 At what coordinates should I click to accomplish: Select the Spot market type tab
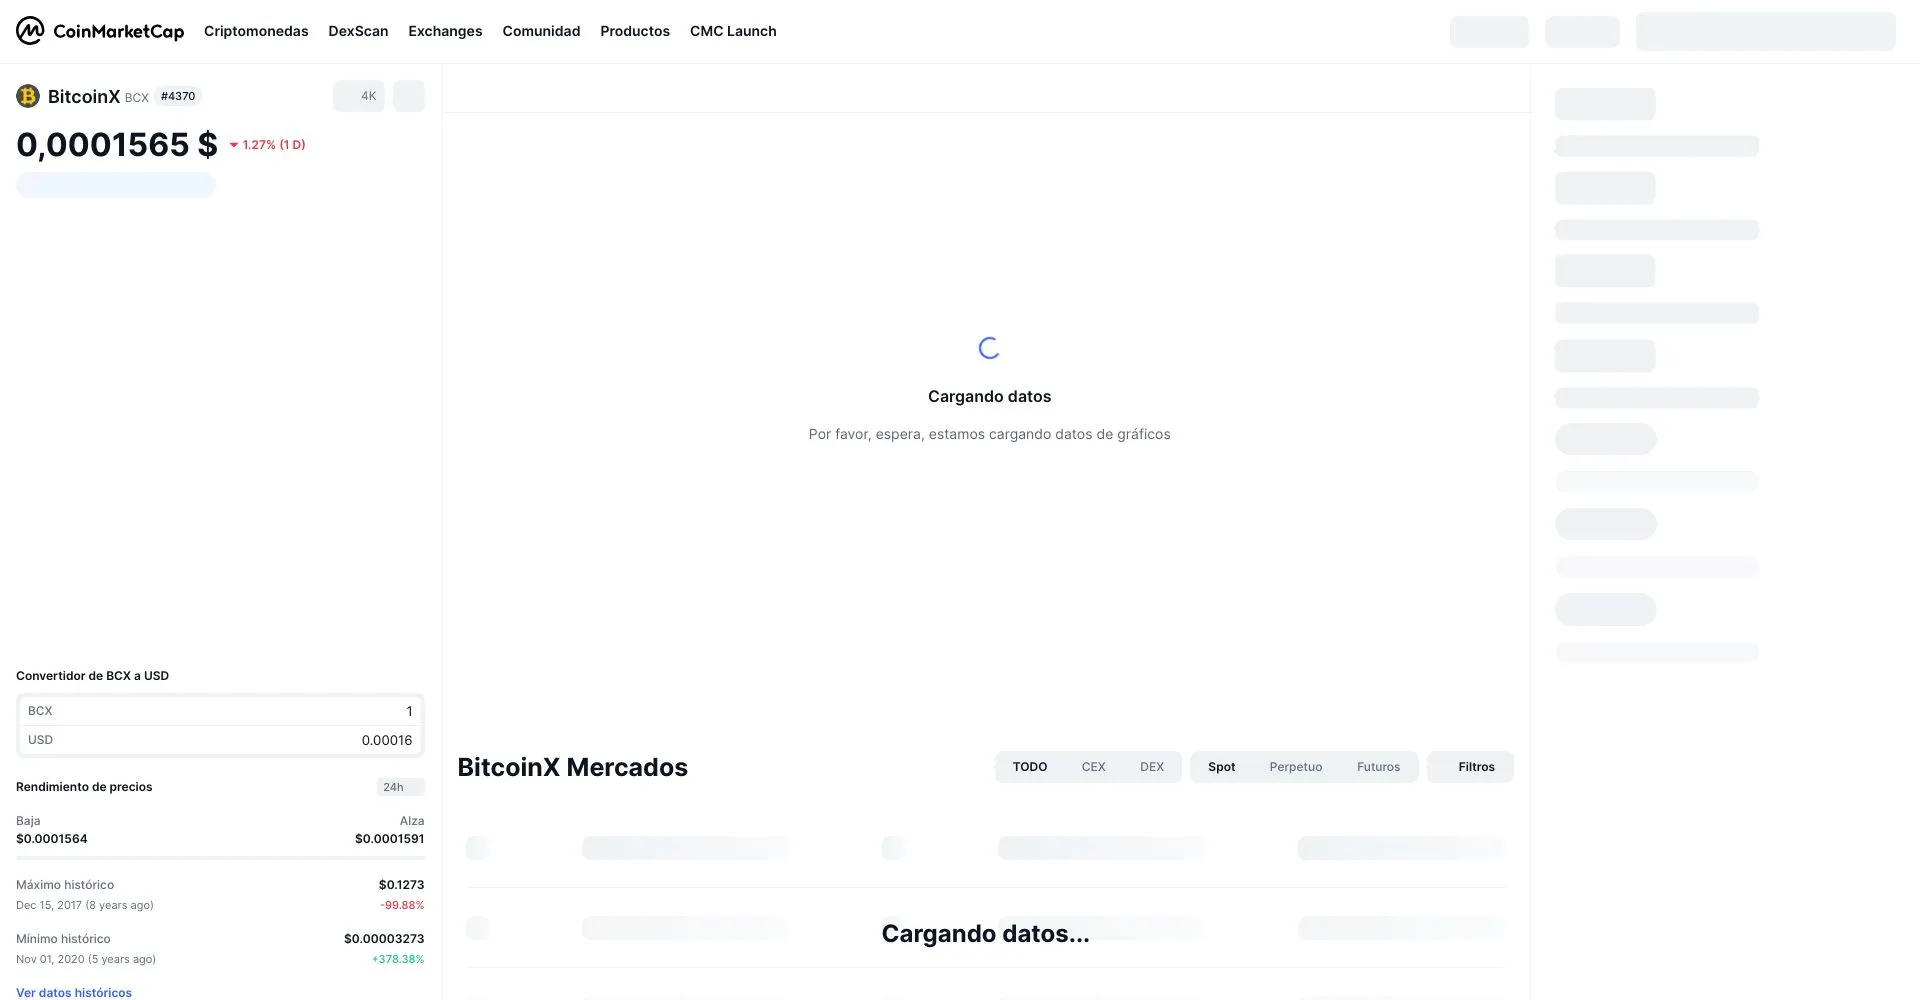[1221, 767]
